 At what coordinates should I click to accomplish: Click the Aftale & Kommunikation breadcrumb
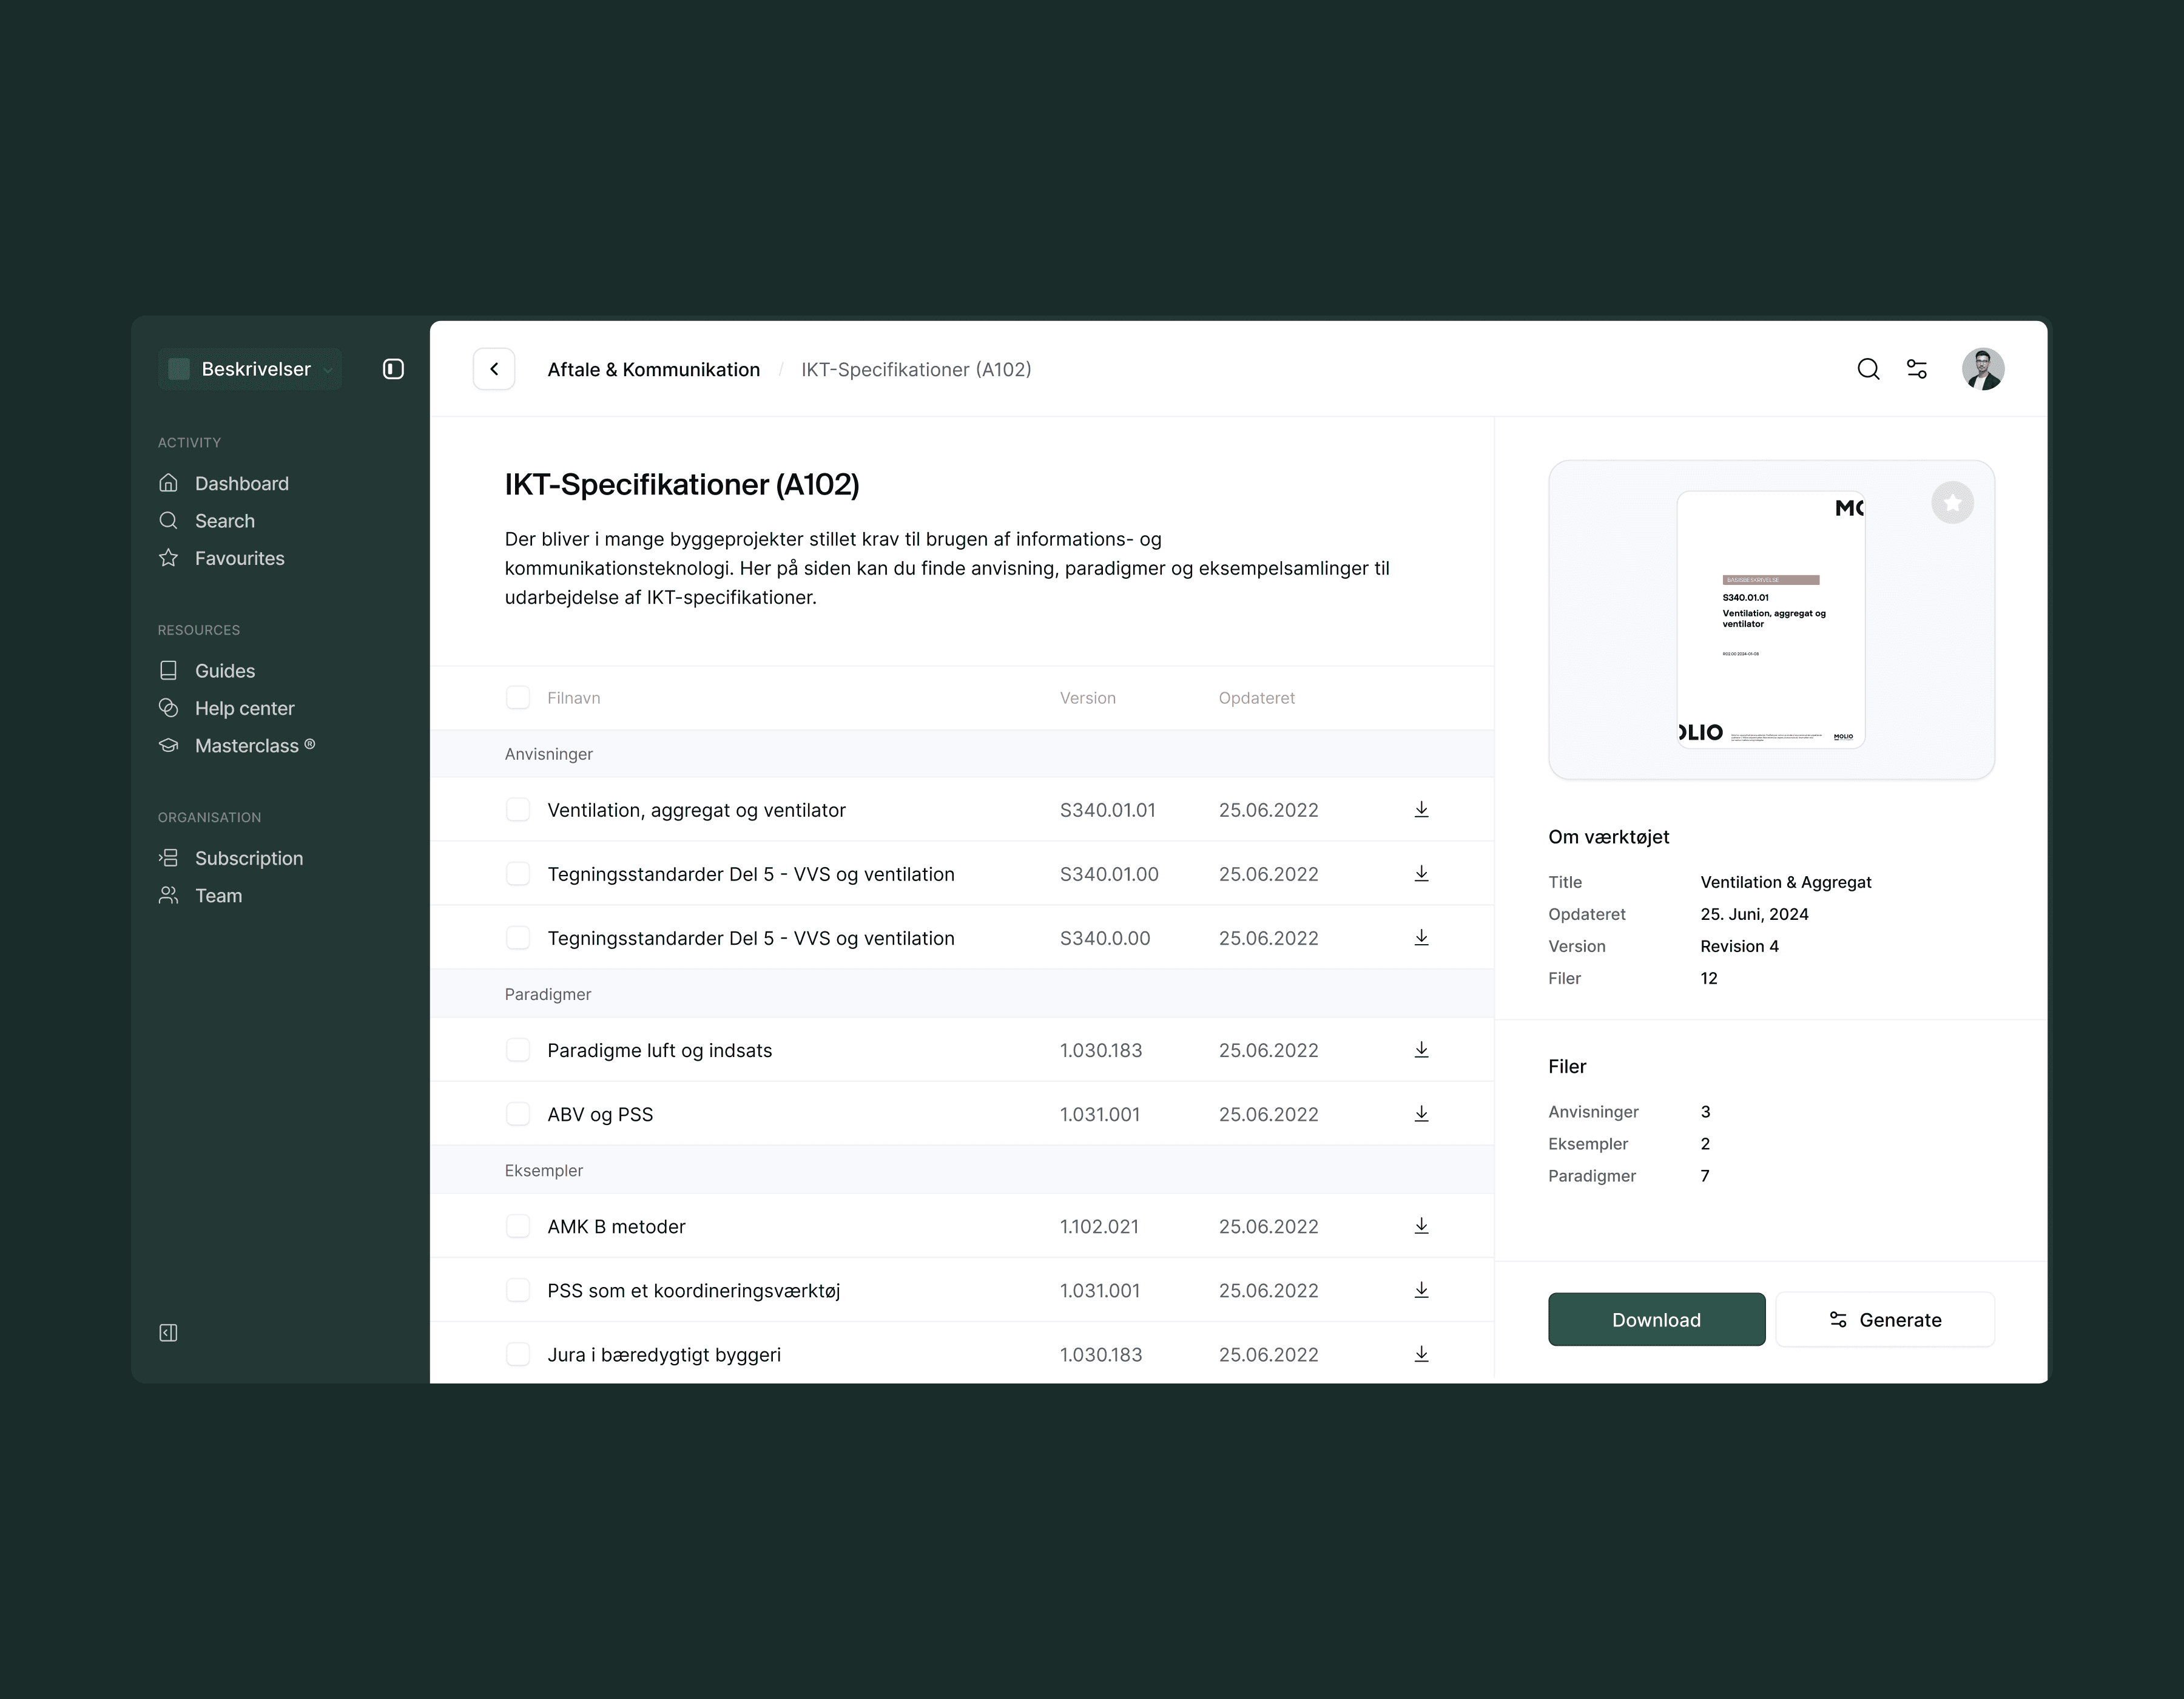653,369
